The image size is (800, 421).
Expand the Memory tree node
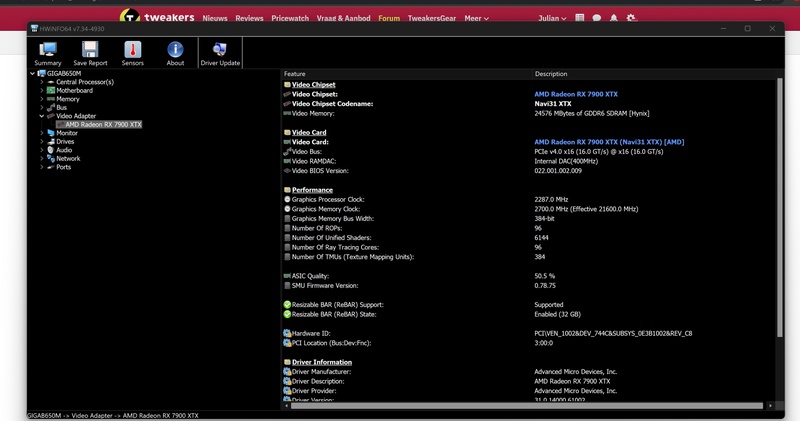pos(42,99)
